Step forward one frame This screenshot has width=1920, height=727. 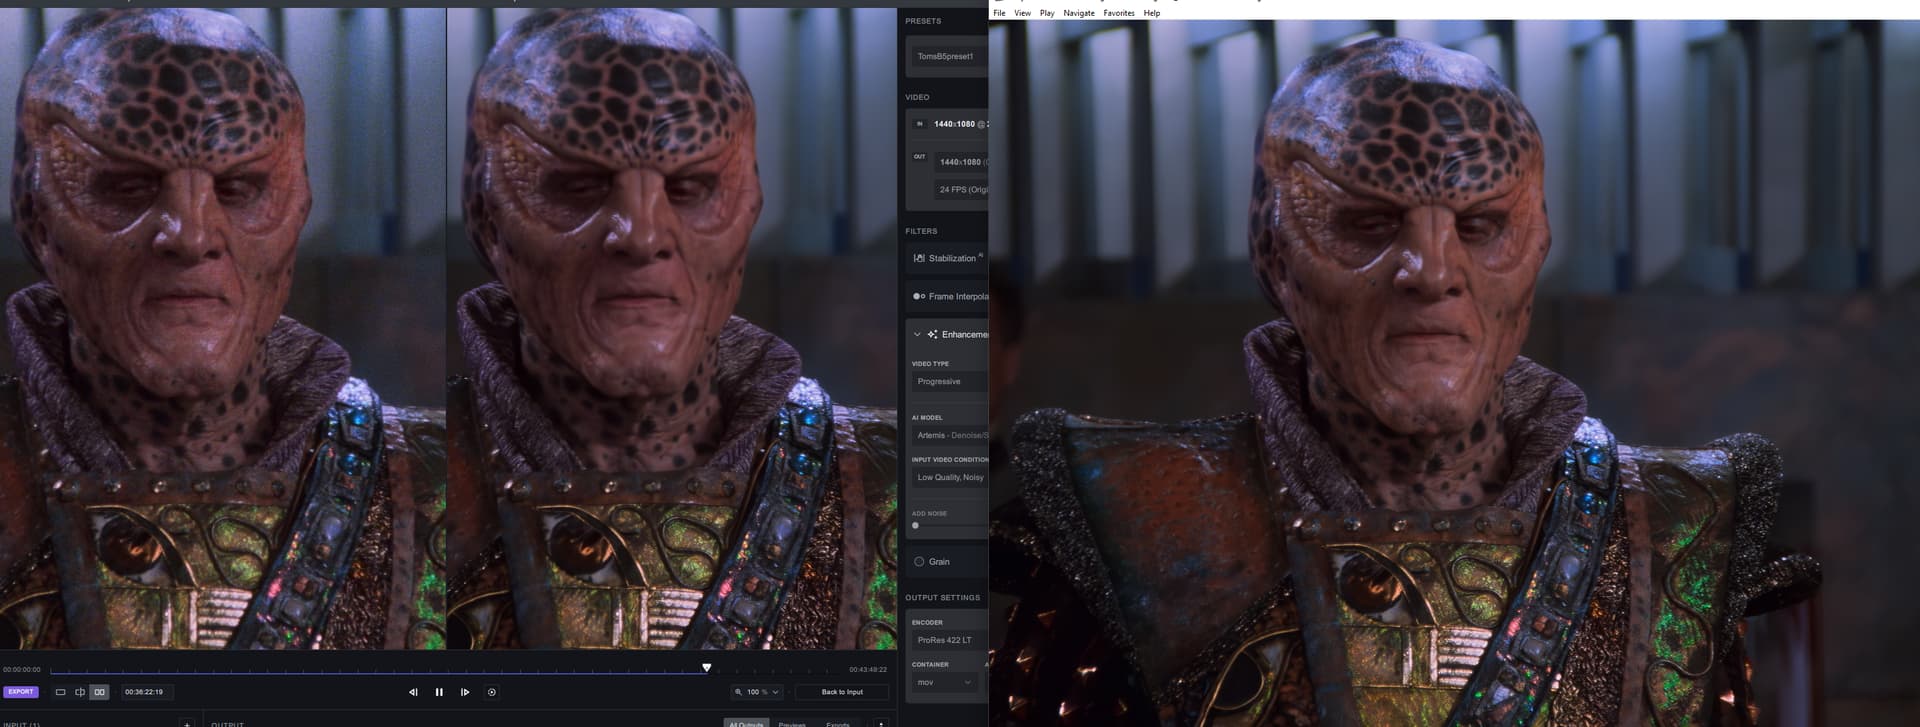465,692
